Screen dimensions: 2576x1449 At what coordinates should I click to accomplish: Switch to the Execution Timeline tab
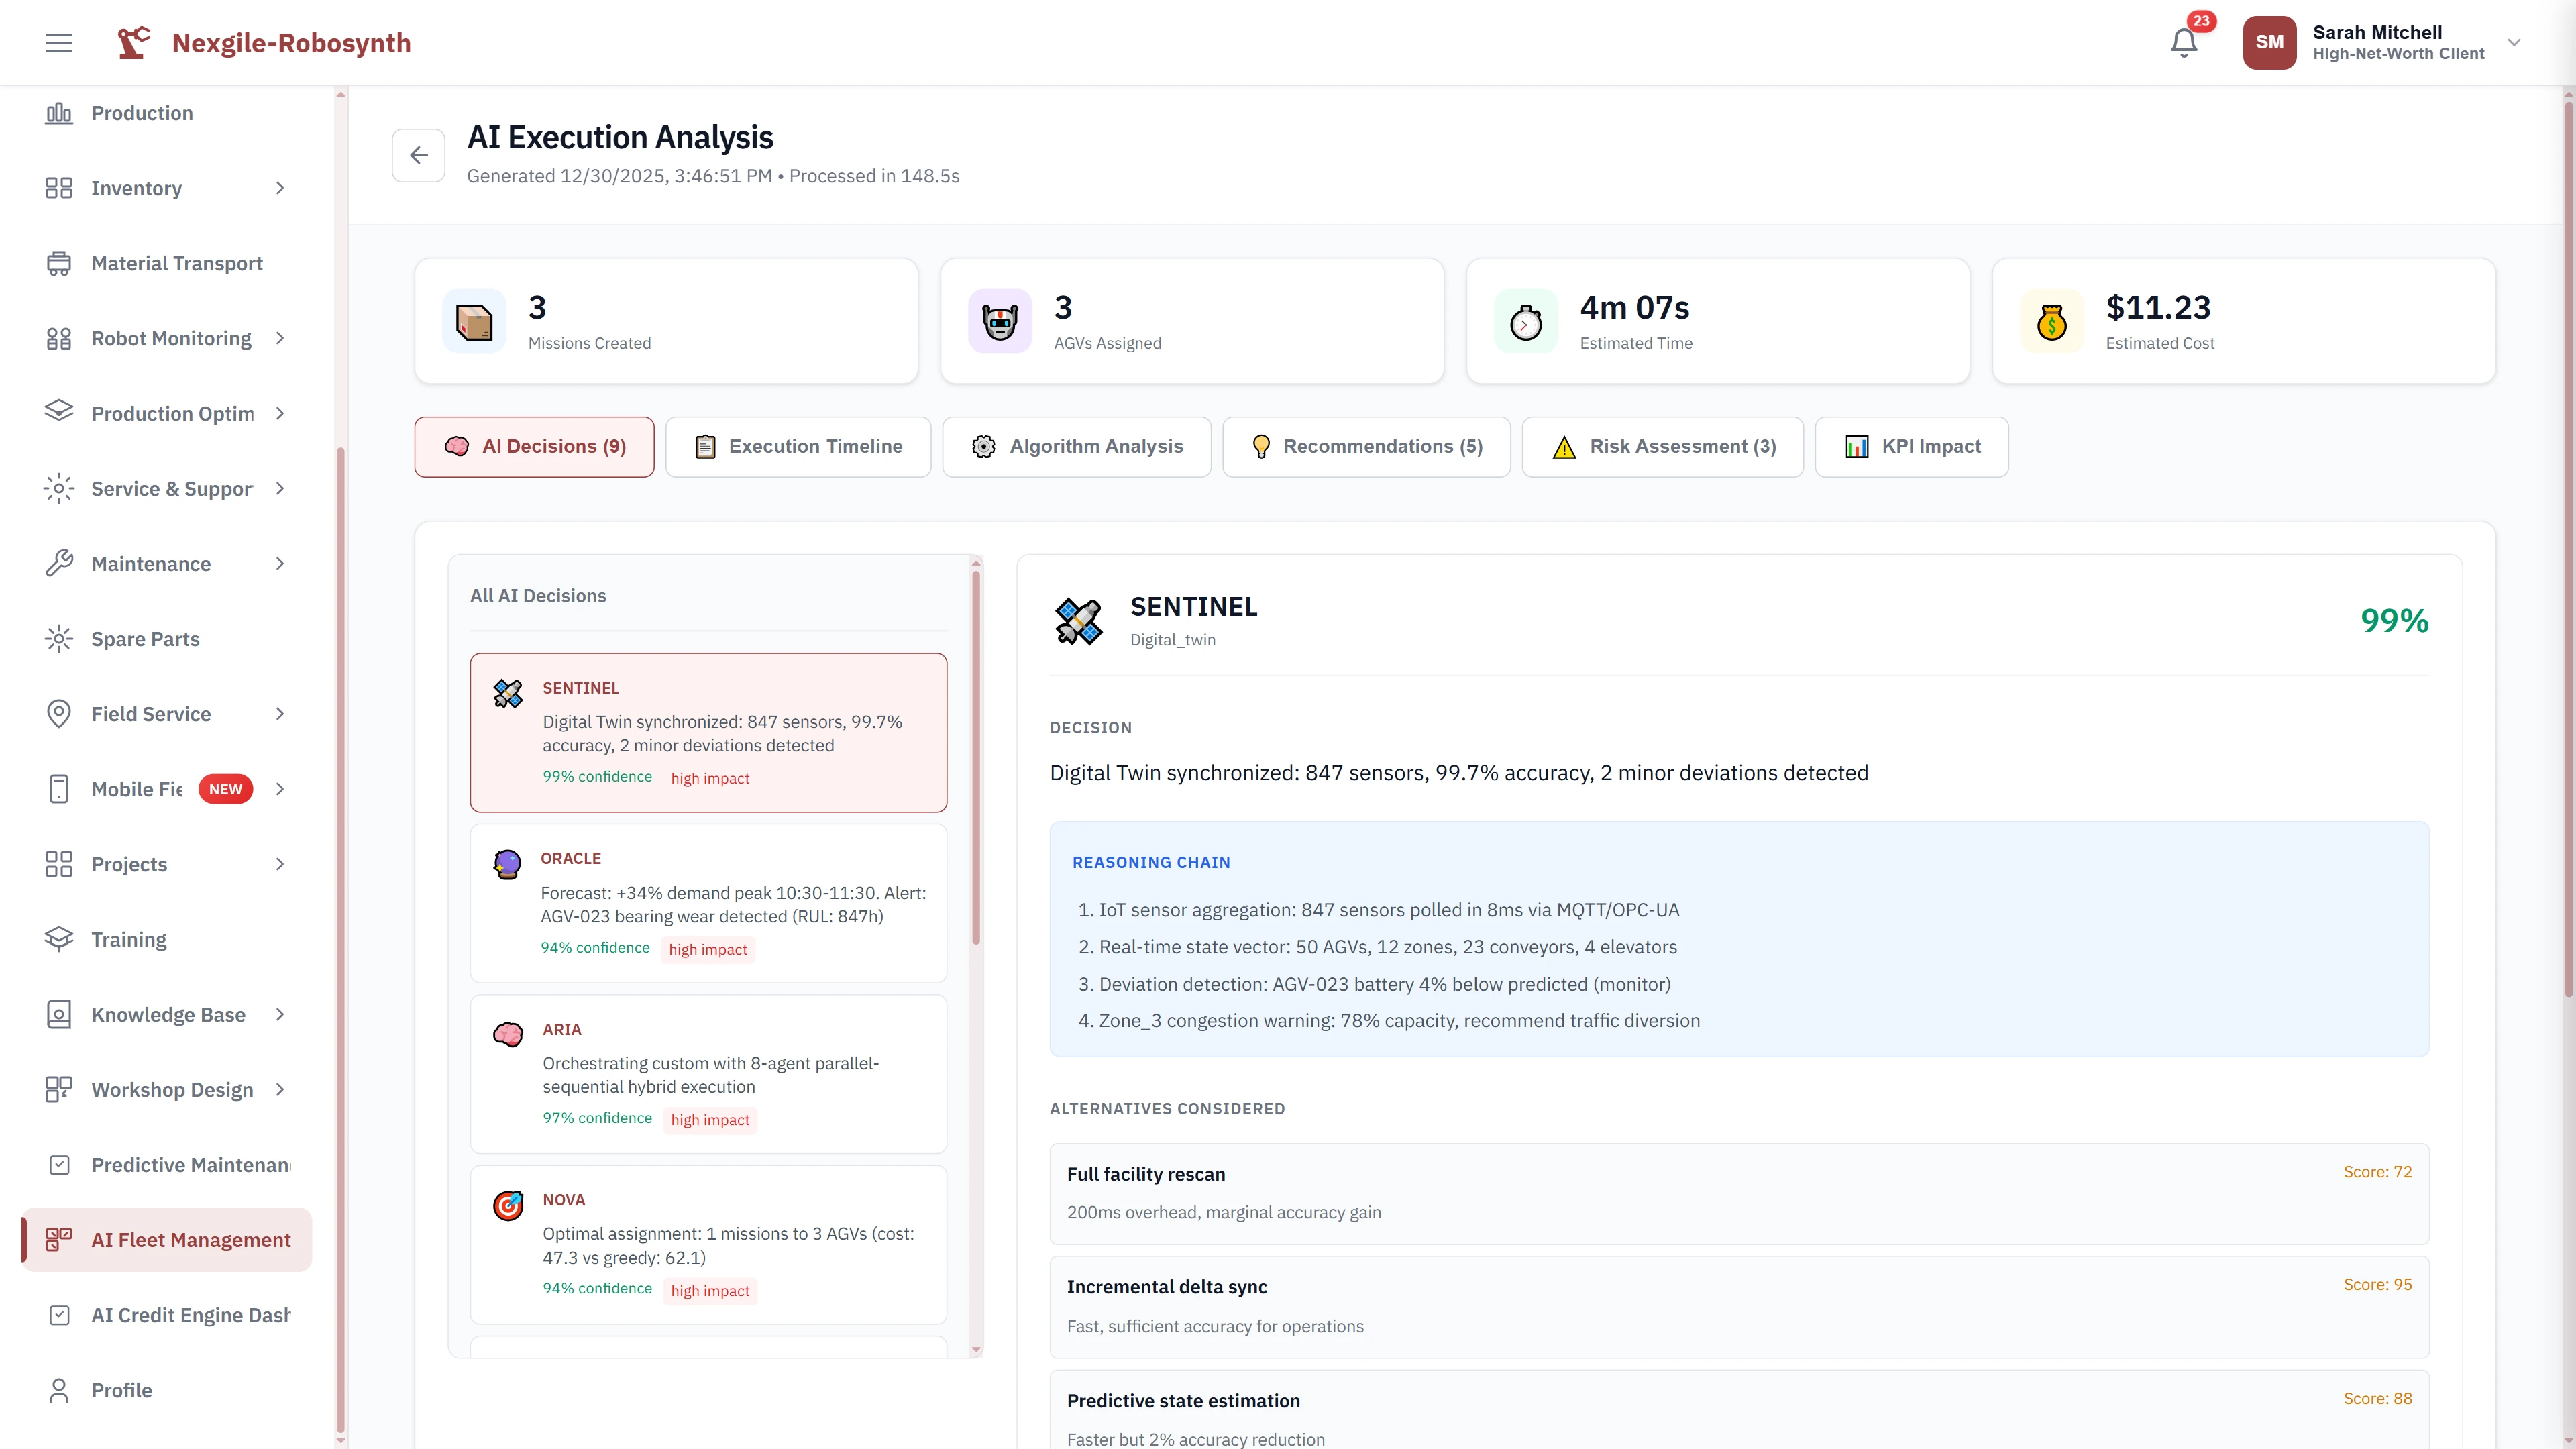click(x=798, y=446)
